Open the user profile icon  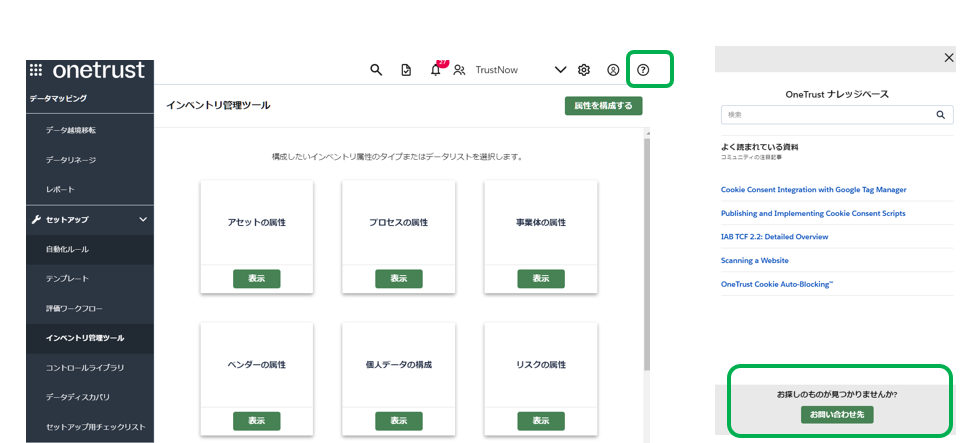[x=613, y=70]
